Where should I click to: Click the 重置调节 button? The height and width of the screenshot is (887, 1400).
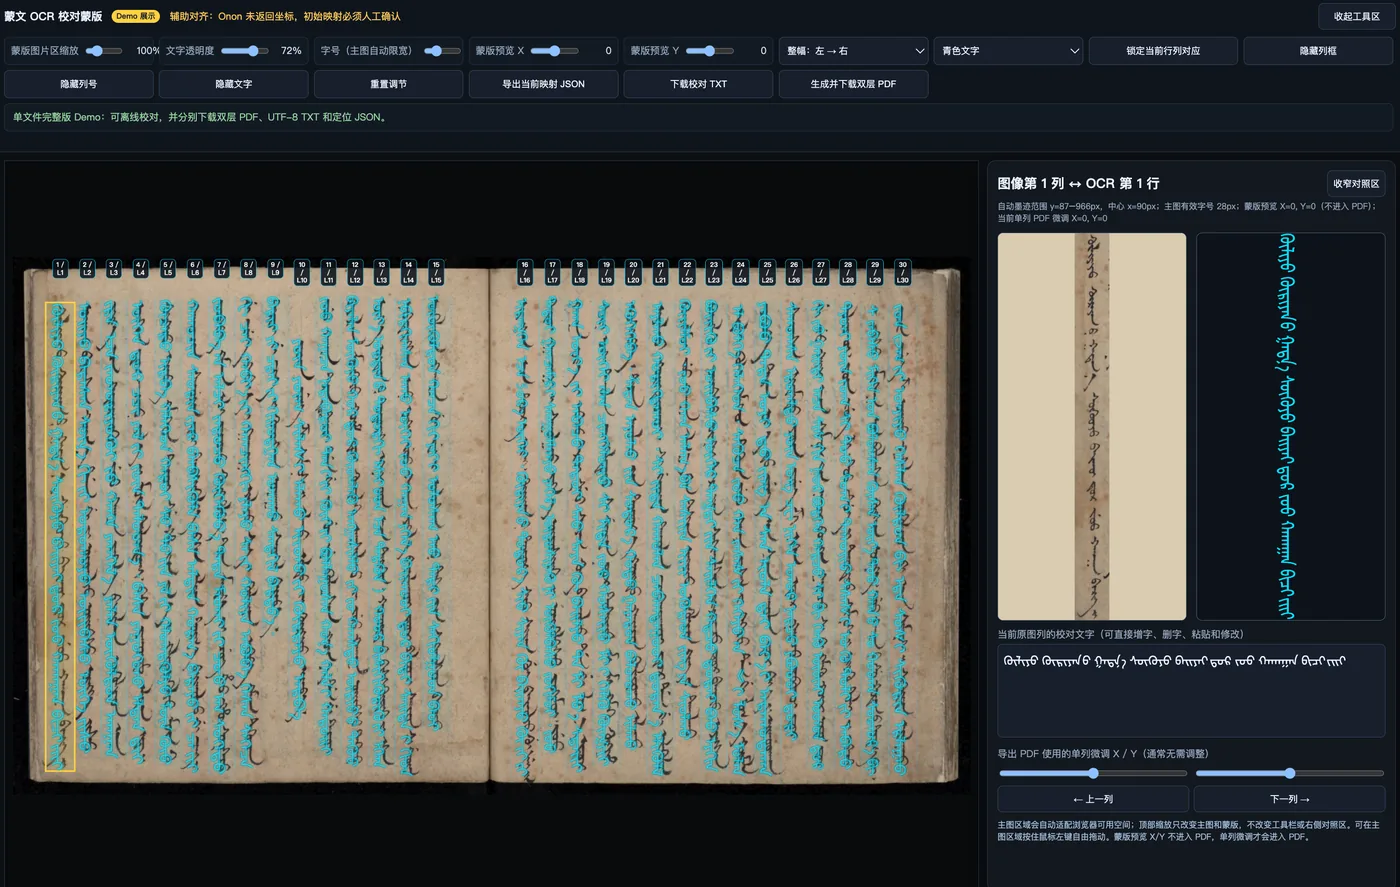(x=389, y=84)
